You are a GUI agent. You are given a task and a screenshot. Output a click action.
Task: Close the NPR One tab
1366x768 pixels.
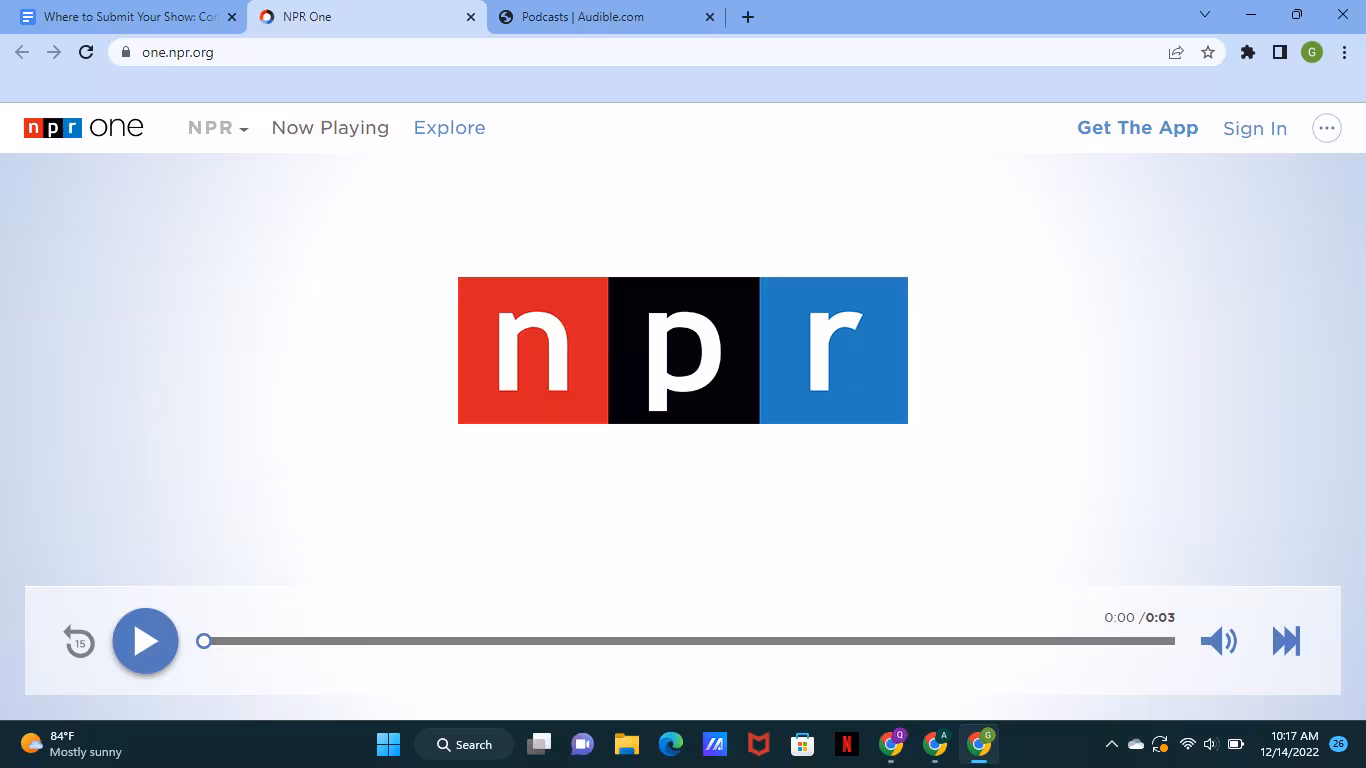[x=471, y=17]
